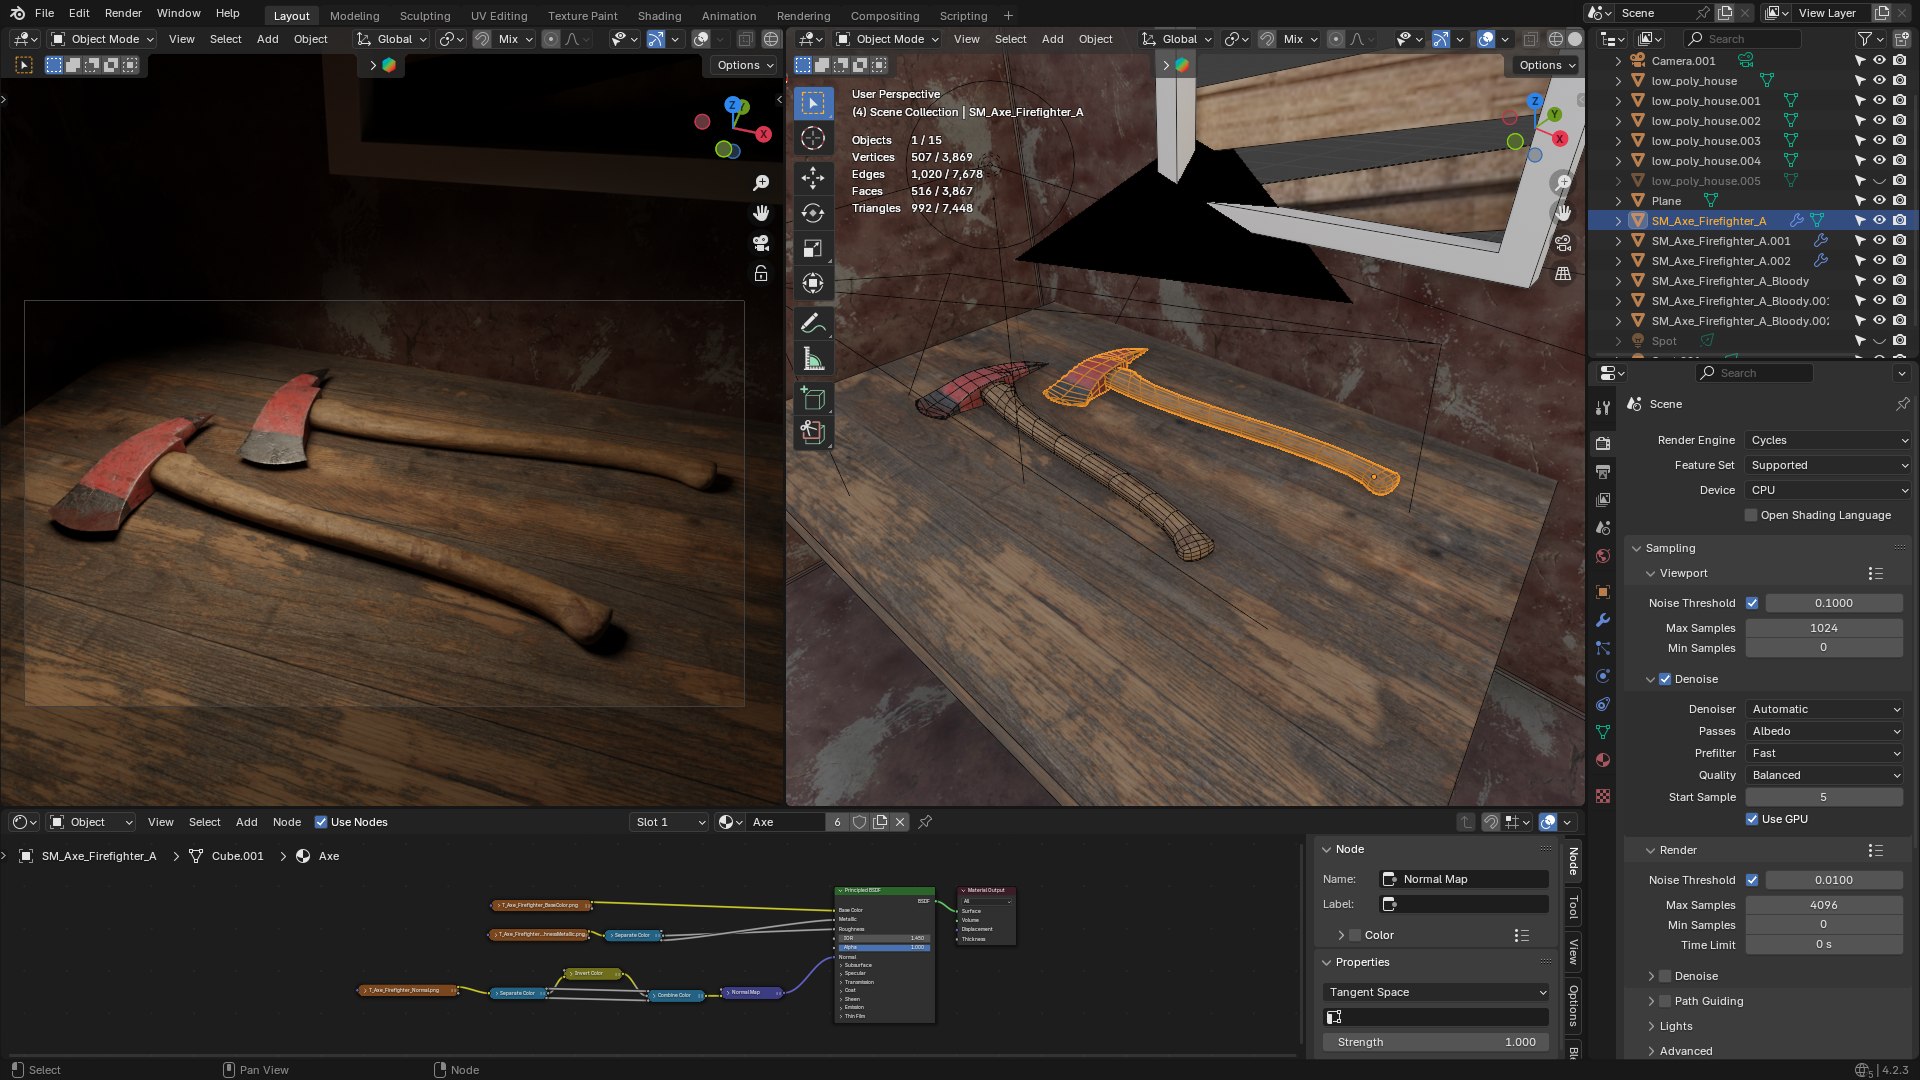Viewport: 1920px width, 1080px height.
Task: Select the Cursor tool in right viewport toolbar
Action: (x=813, y=139)
